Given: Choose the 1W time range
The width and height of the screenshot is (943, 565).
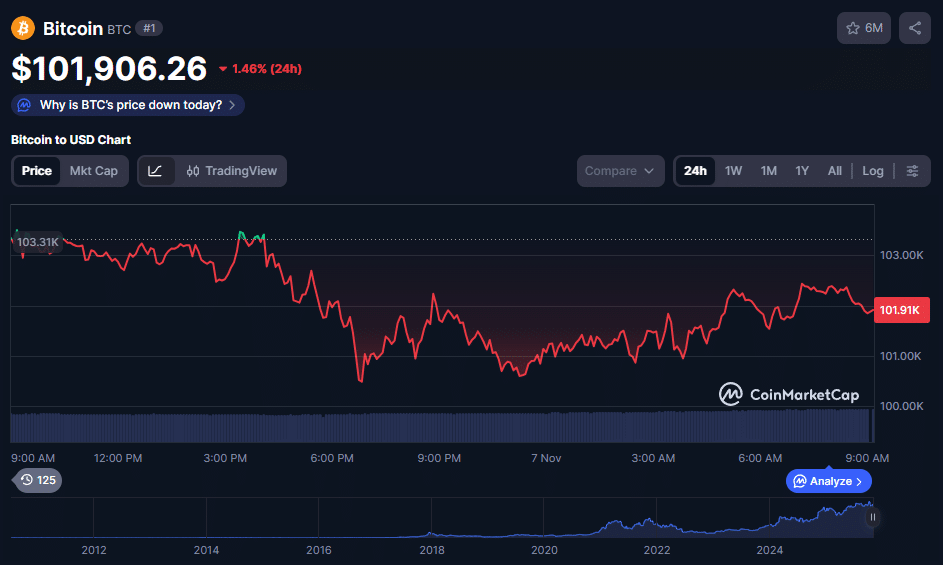Looking at the screenshot, I should click(733, 171).
